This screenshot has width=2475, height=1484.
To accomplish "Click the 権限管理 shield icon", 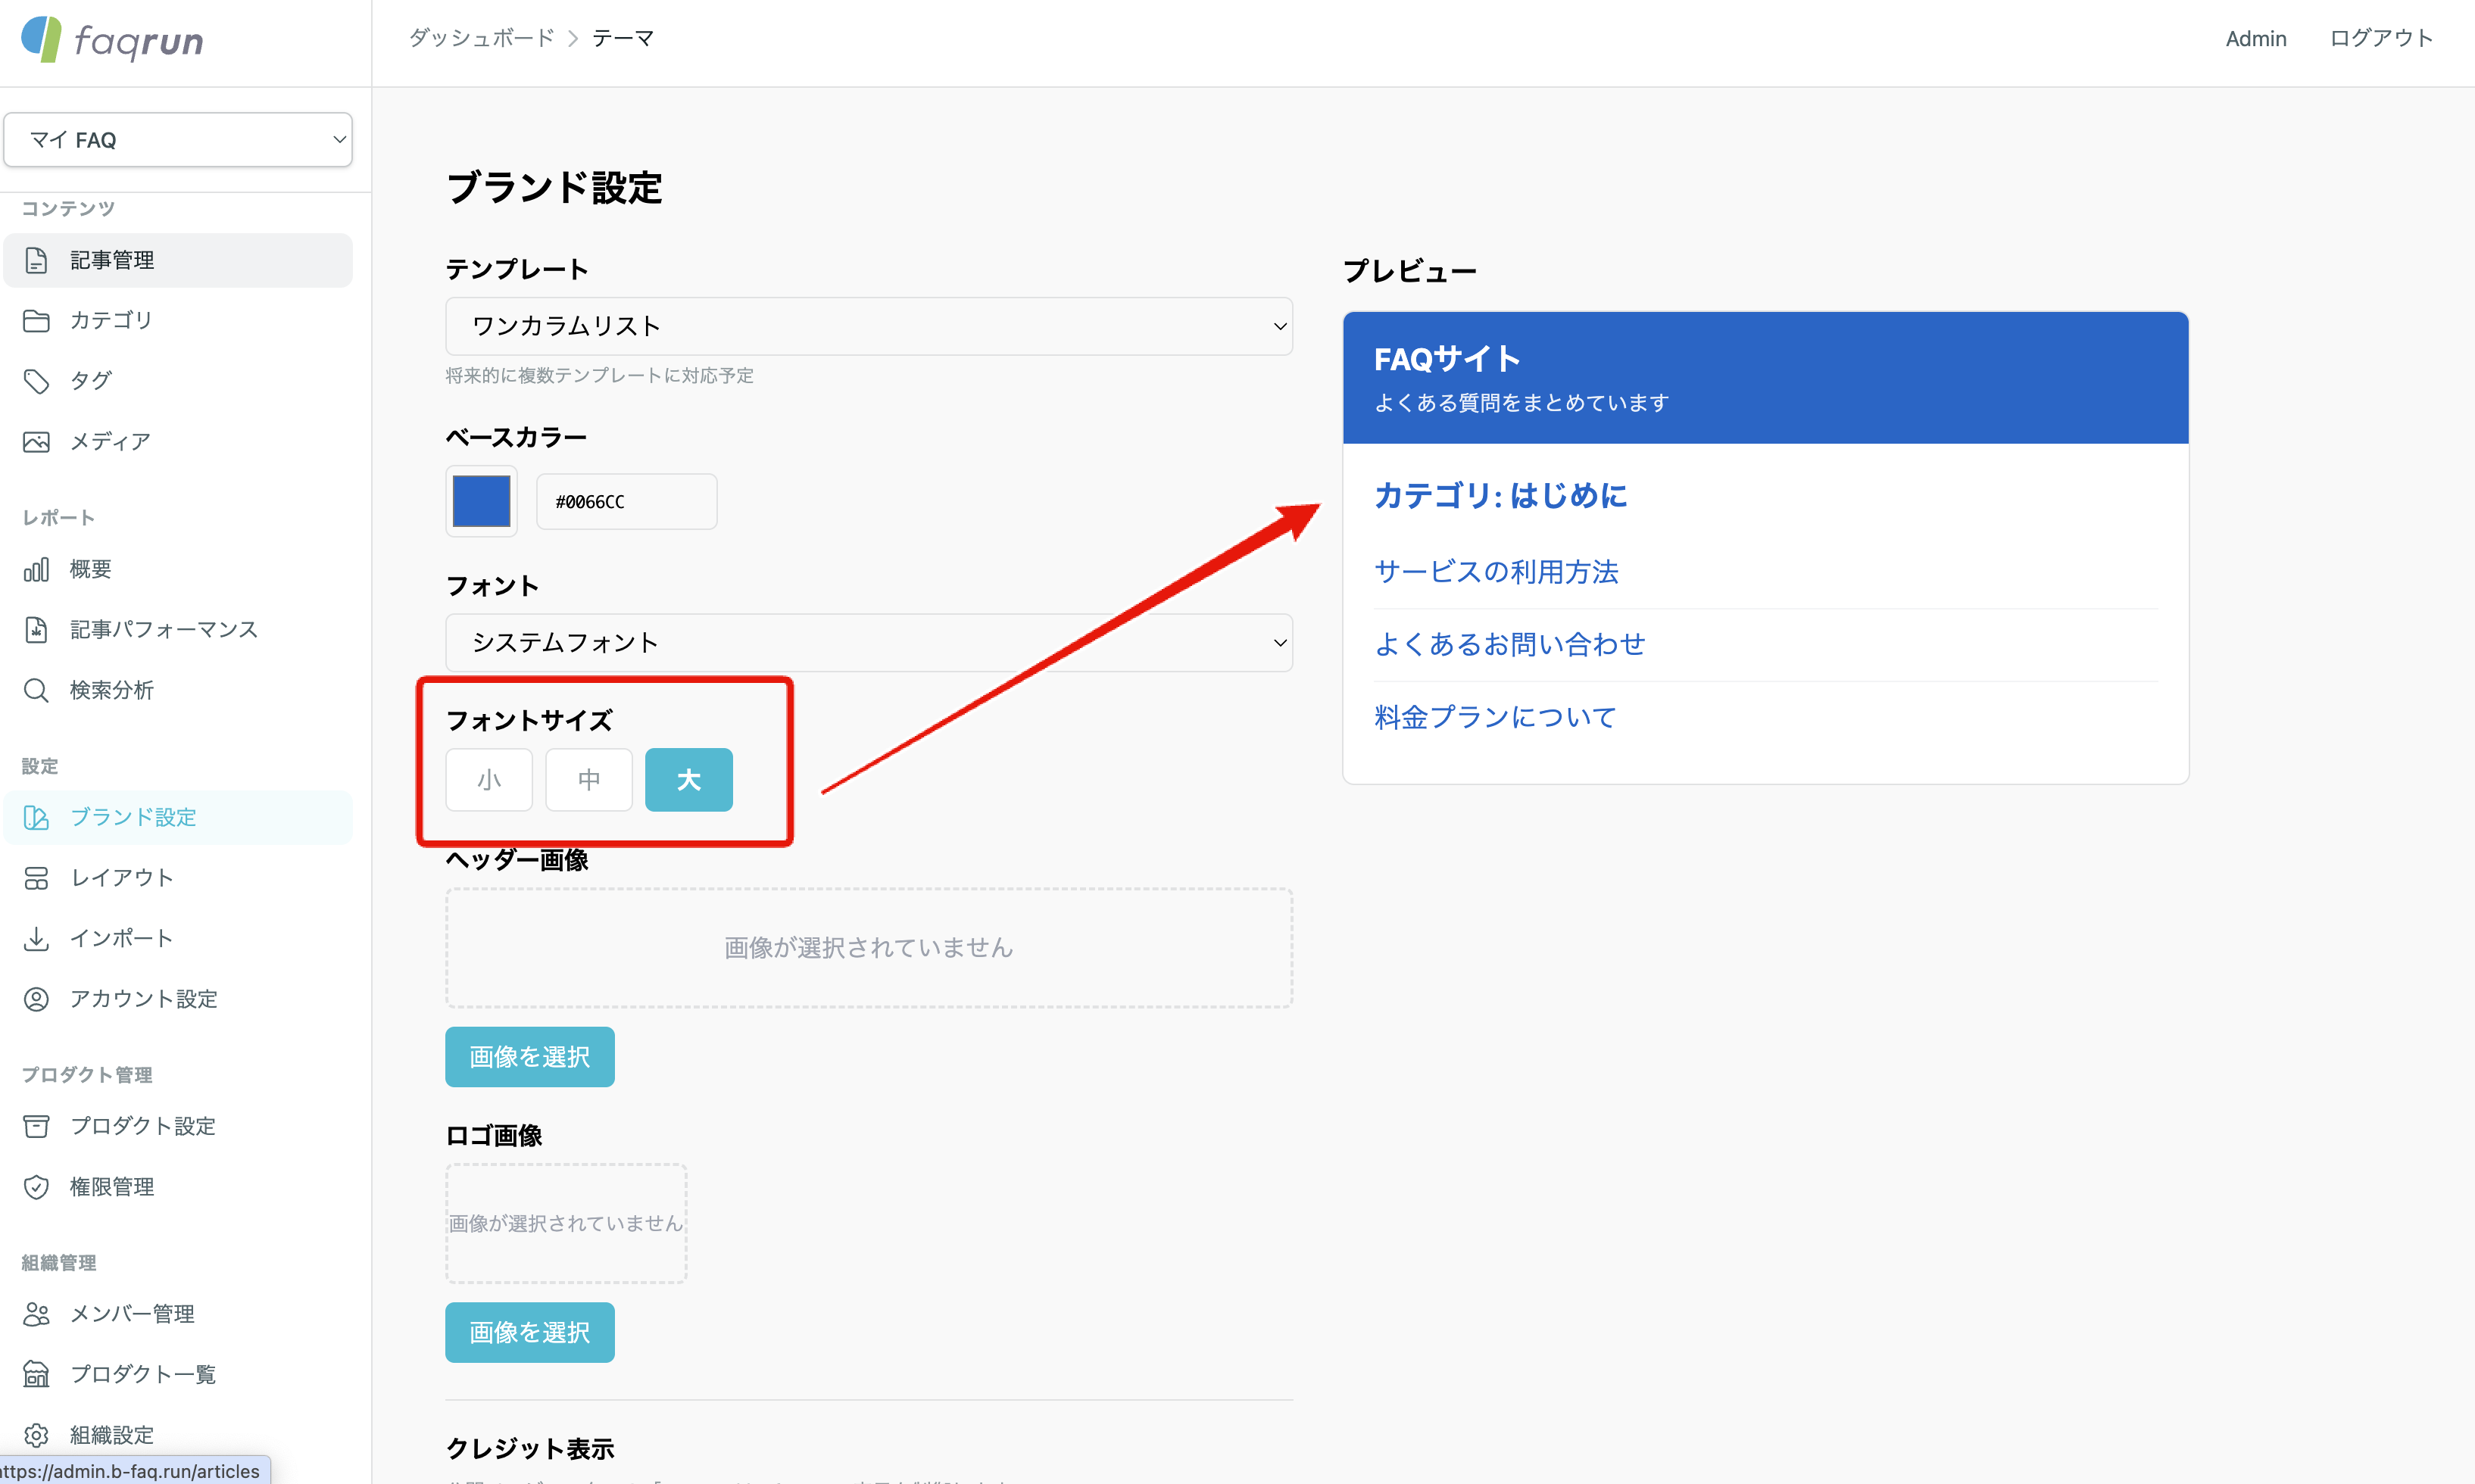I will (36, 1187).
